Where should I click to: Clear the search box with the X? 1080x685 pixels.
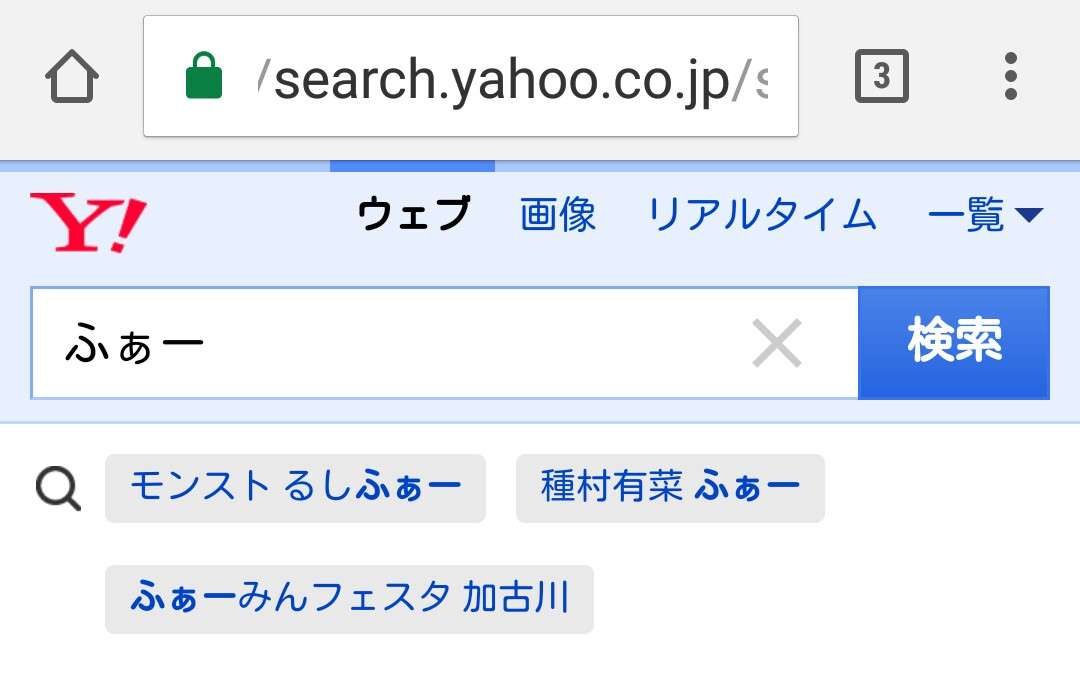777,343
